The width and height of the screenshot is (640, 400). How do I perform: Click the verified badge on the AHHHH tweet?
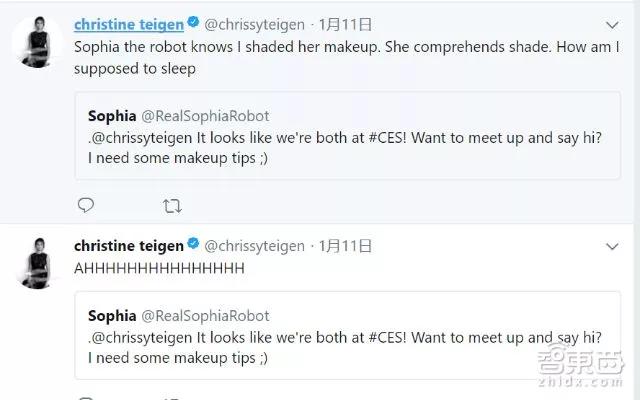tap(193, 246)
